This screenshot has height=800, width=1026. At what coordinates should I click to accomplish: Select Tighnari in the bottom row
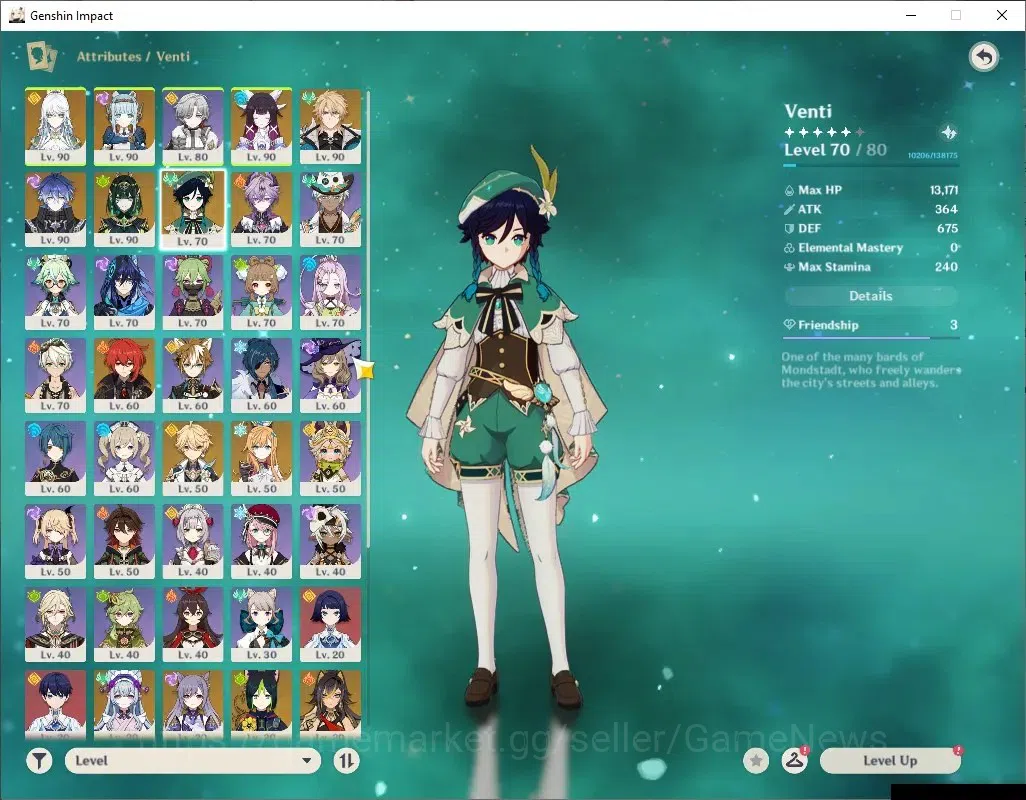(262, 703)
